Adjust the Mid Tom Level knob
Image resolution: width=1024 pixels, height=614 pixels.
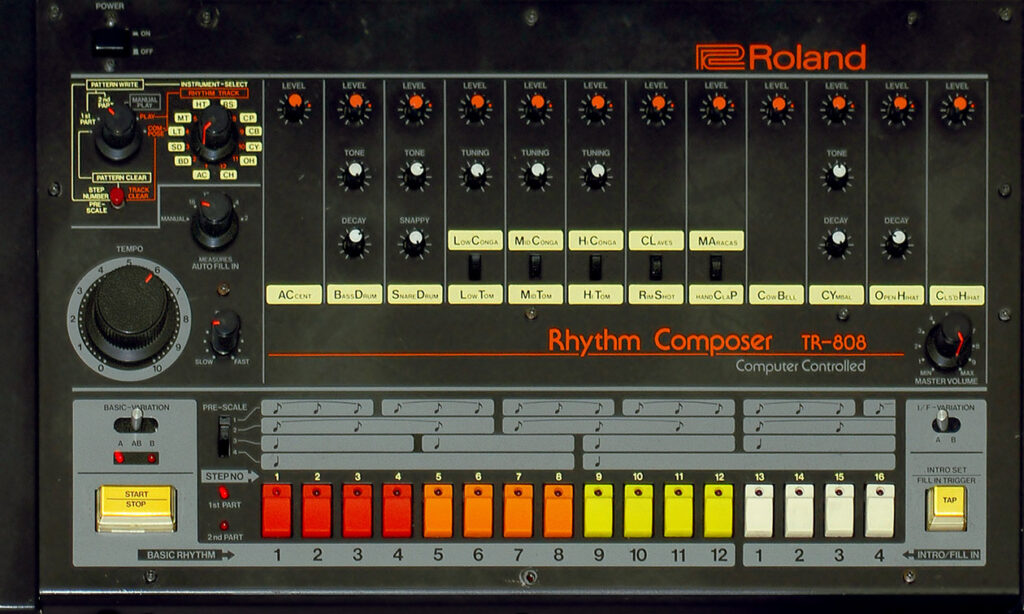[536, 107]
